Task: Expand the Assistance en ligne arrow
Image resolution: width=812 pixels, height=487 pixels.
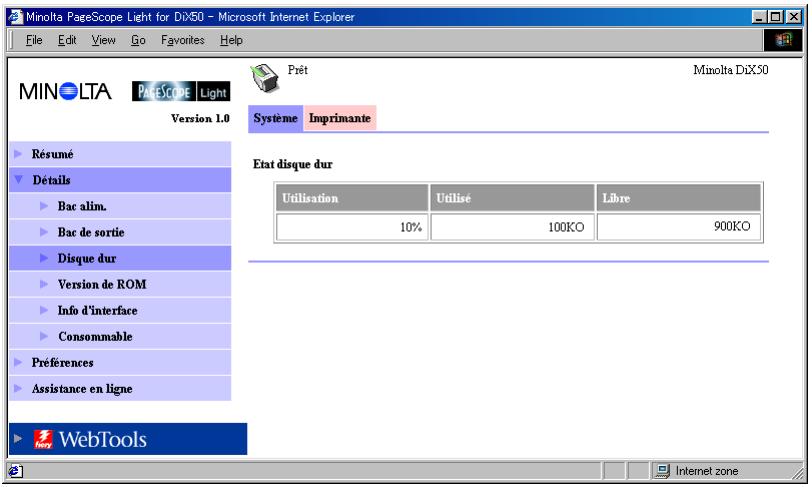Action: click(18, 388)
